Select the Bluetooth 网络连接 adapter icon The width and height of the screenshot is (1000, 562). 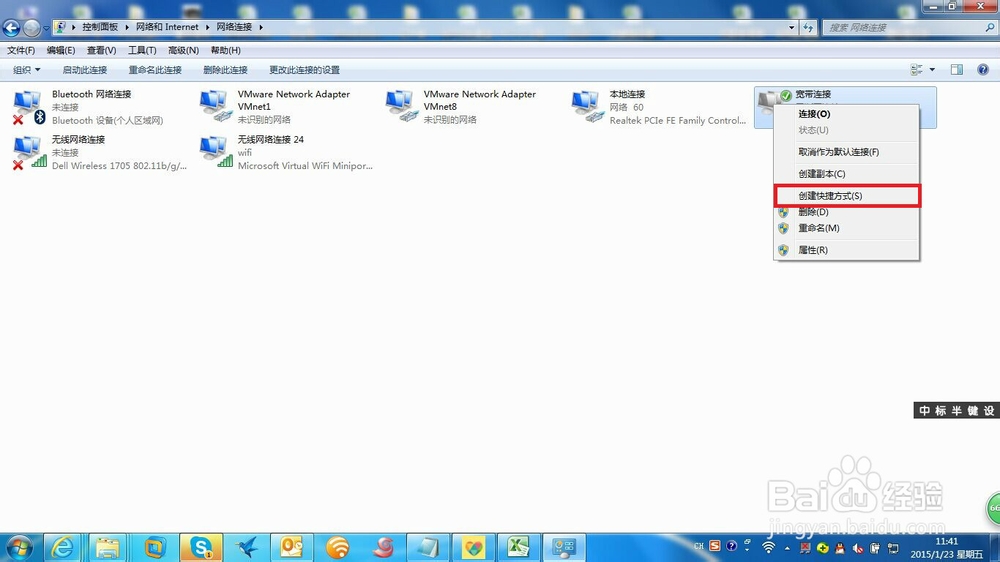coord(29,107)
